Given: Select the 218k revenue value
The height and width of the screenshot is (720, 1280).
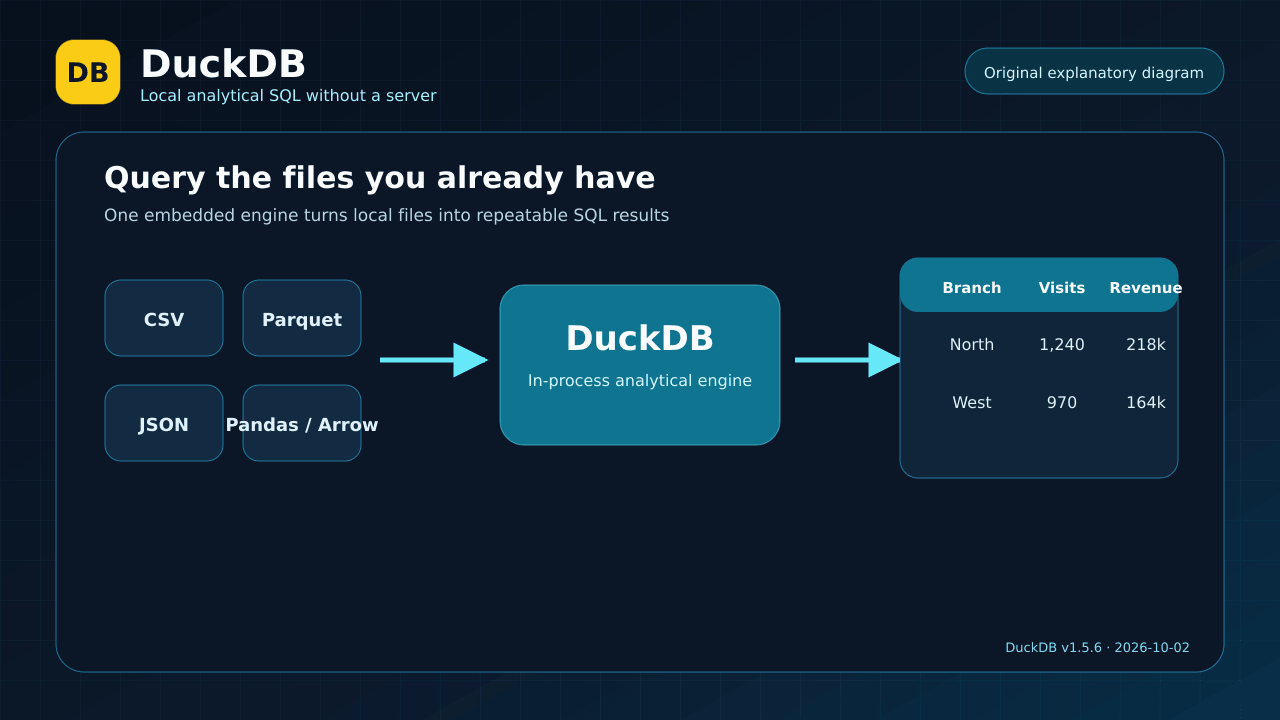Looking at the screenshot, I should click(x=1146, y=345).
